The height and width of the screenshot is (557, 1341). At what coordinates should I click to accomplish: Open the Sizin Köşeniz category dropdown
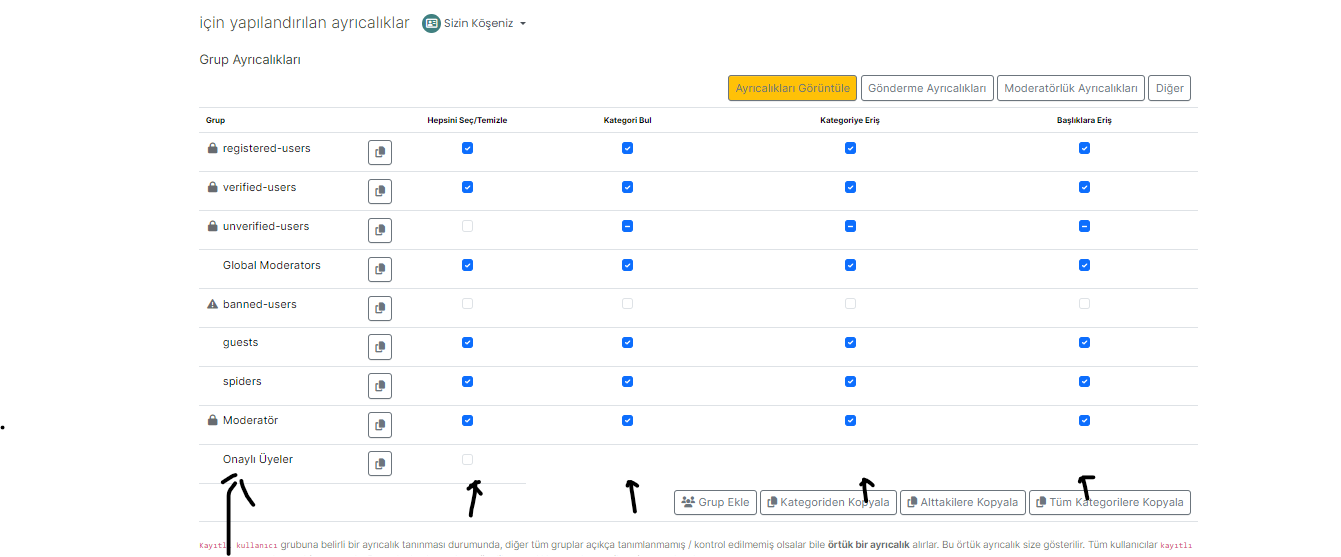coord(475,23)
